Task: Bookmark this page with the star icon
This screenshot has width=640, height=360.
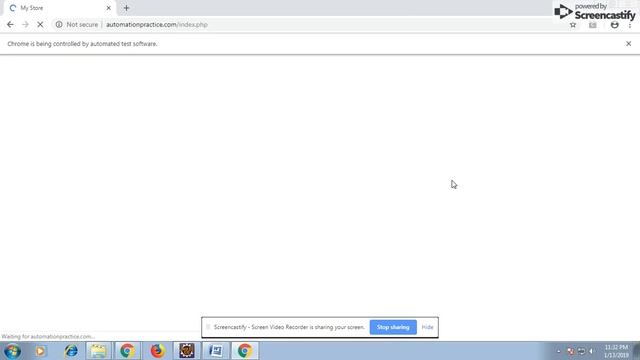Action: [573, 25]
